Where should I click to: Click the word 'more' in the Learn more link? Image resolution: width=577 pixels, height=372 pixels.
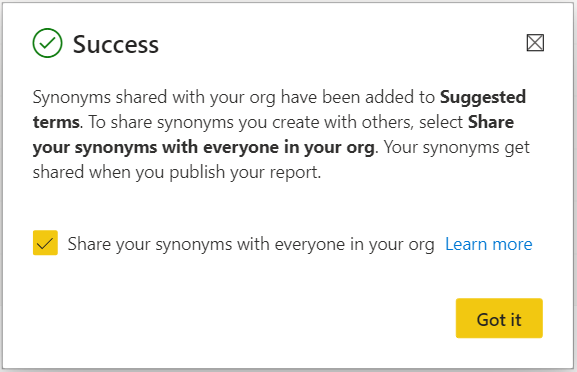pos(512,244)
